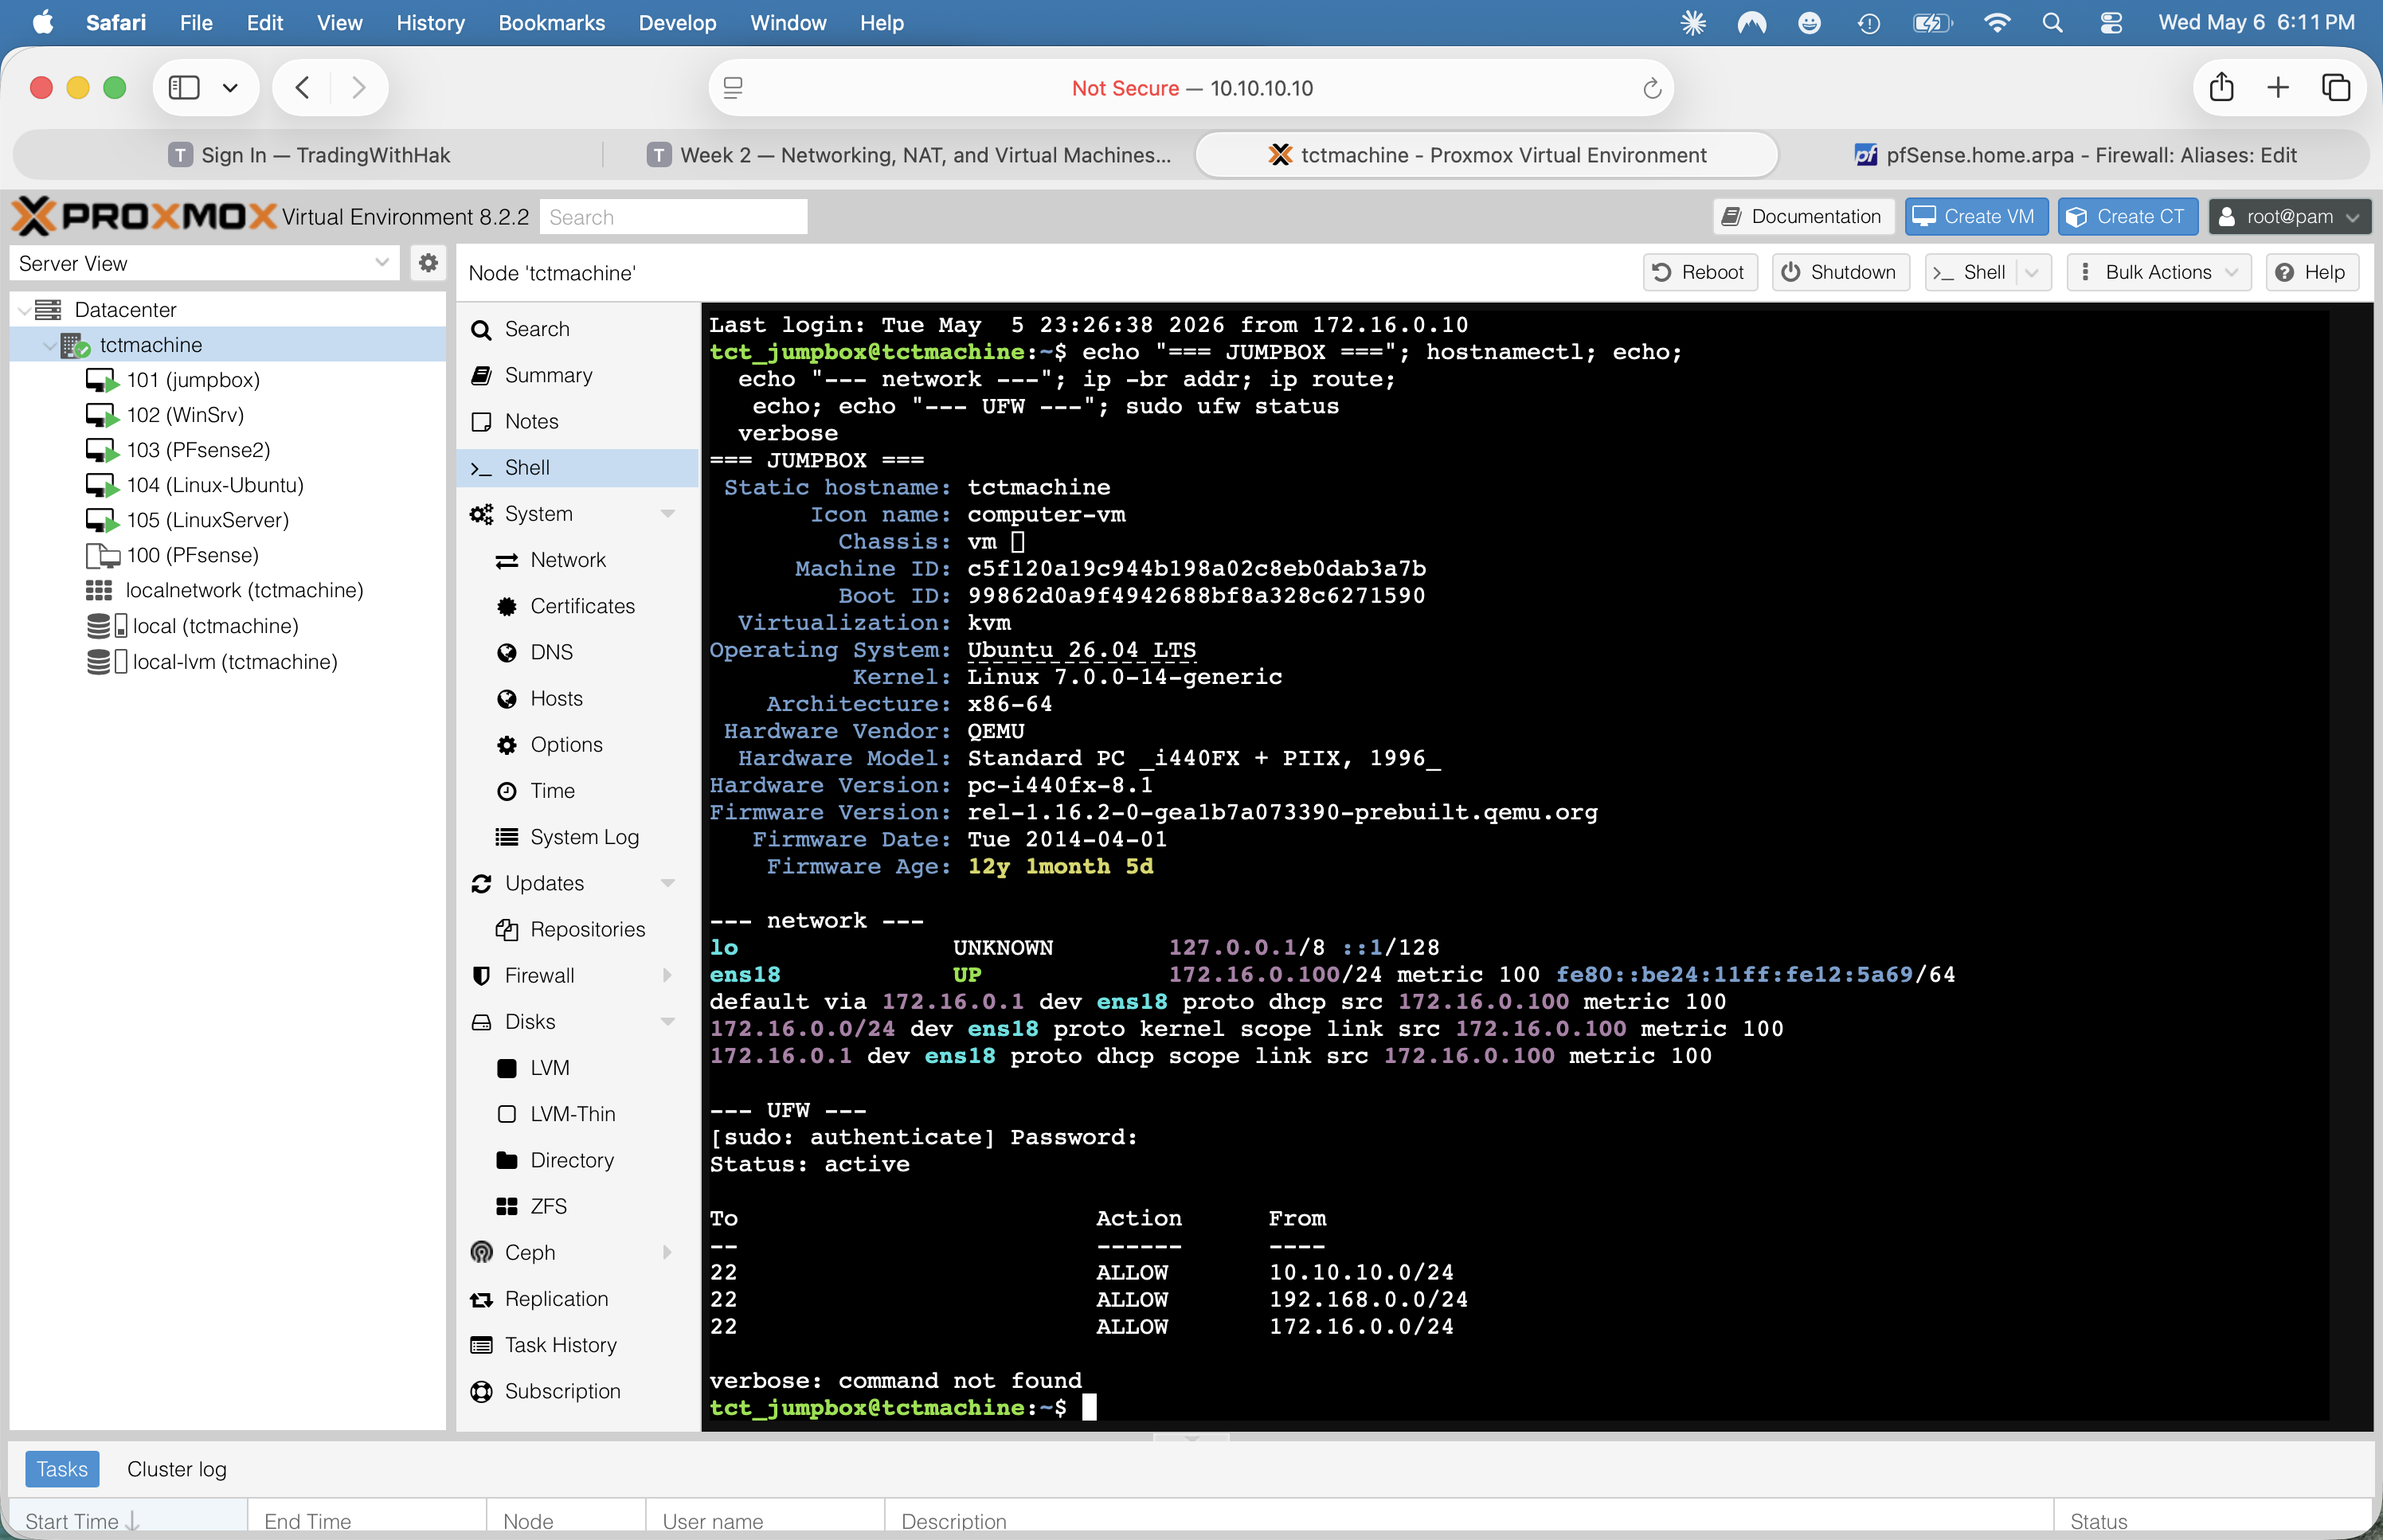Switch to Sign In TradingWithHak tab

pos(309,155)
